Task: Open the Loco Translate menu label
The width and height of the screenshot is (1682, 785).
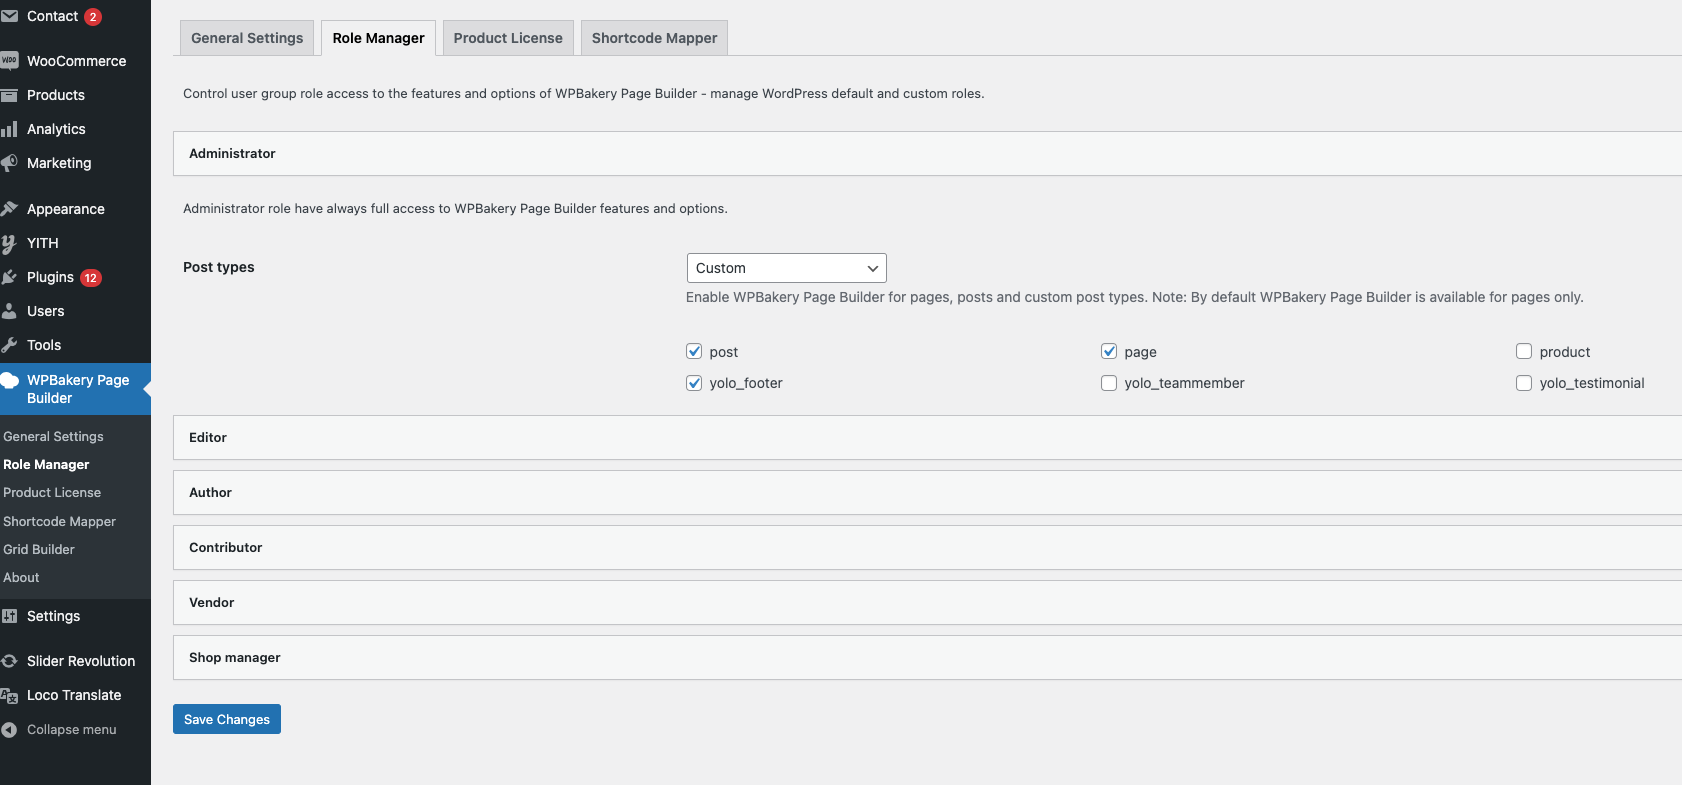Action: coord(74,695)
